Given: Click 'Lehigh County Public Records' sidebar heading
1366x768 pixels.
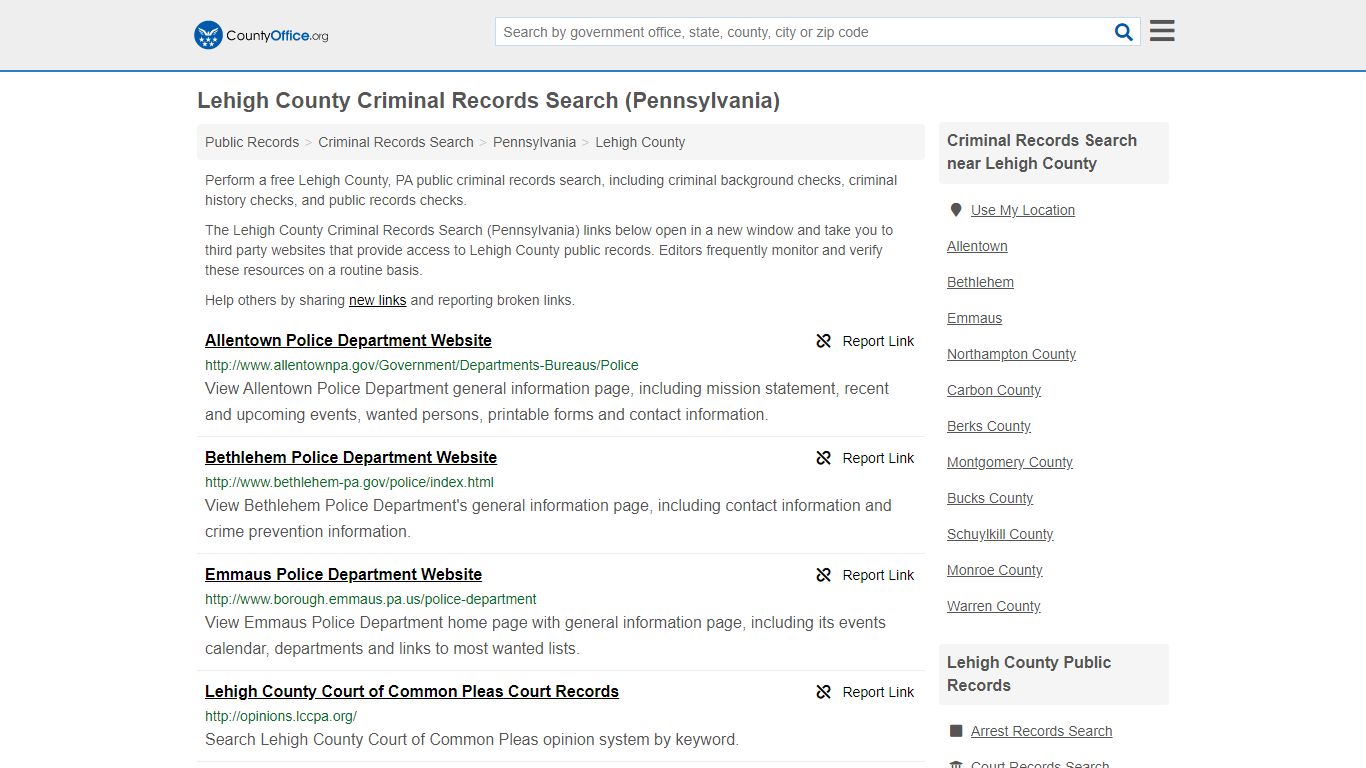Looking at the screenshot, I should point(1029,674).
